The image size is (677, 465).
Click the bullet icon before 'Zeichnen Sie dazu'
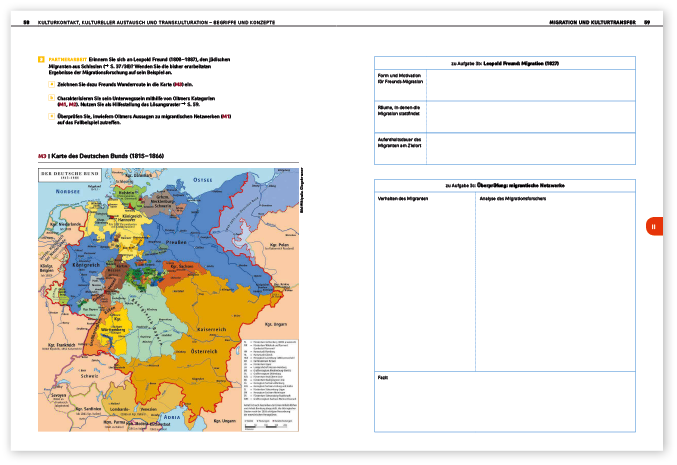coord(50,83)
